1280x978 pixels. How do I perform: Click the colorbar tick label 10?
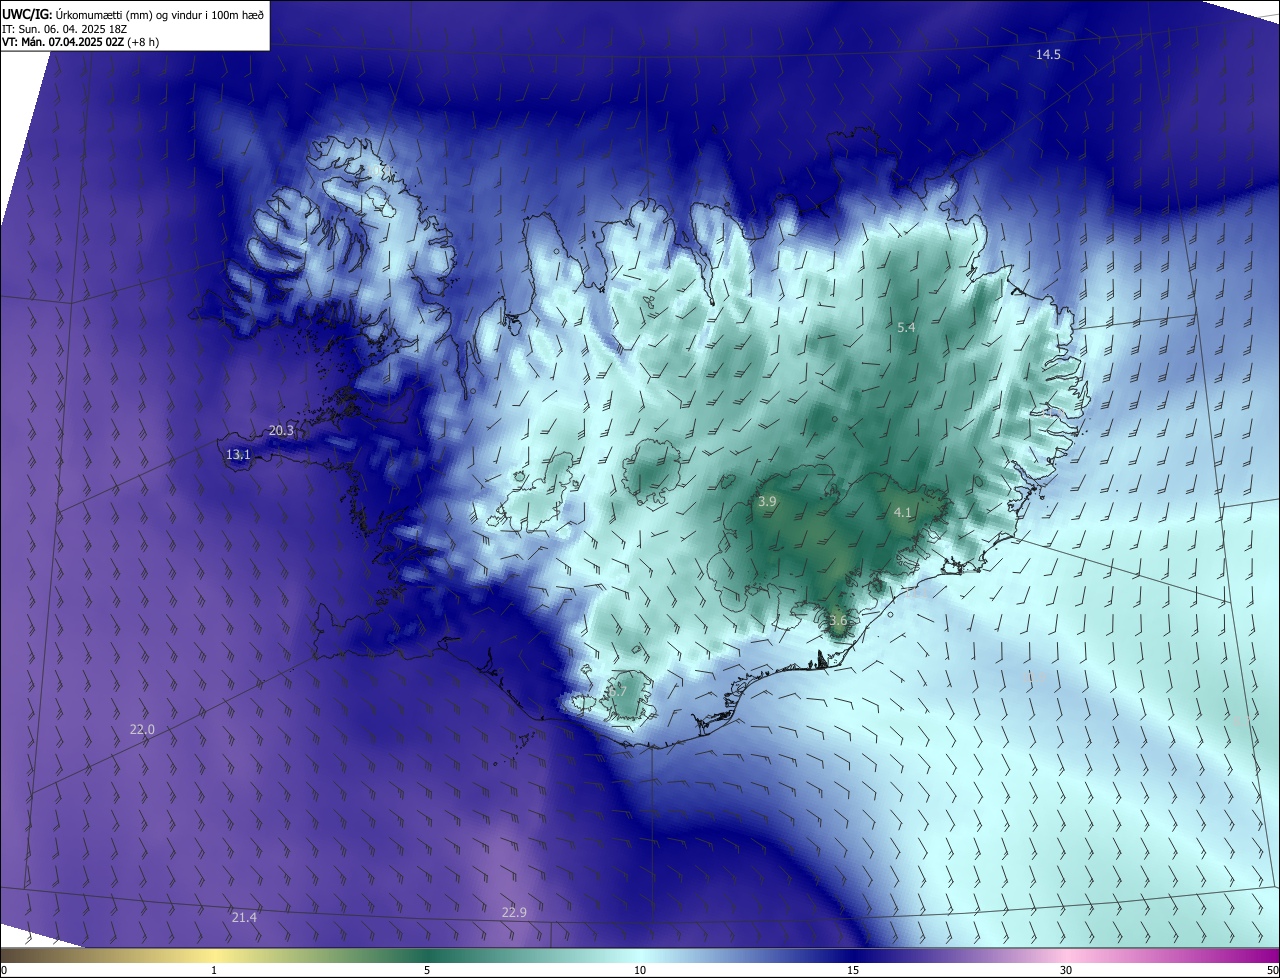(x=640, y=970)
